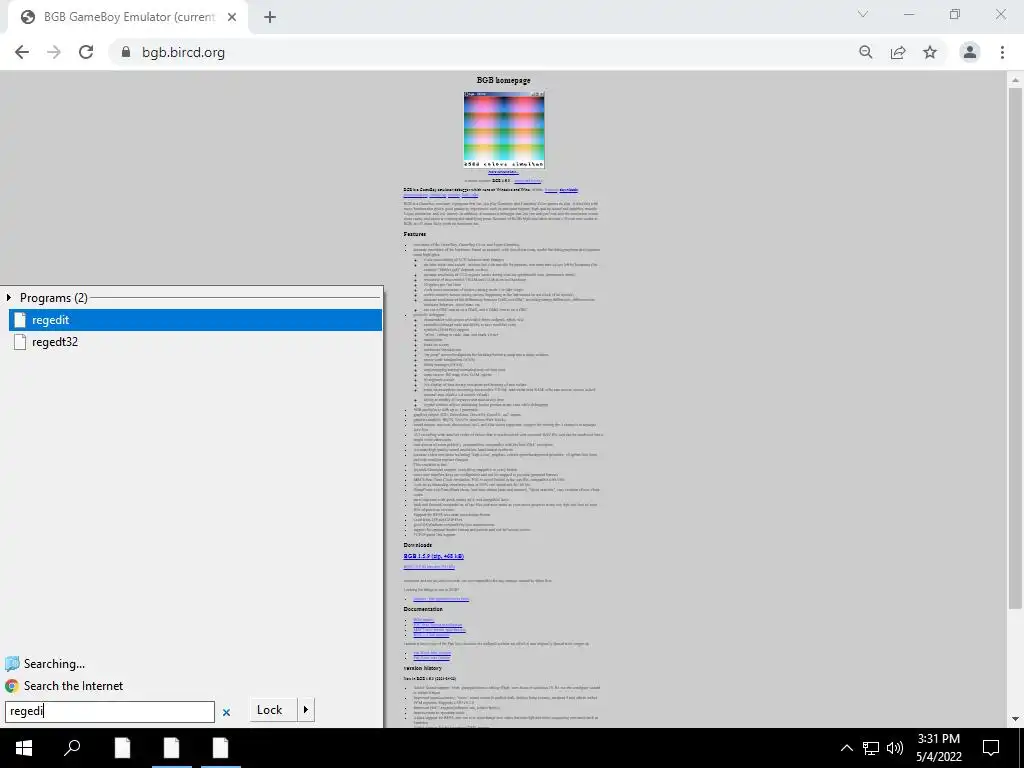Image resolution: width=1024 pixels, height=768 pixels.
Task: Click the link under the screenshot image
Action: 503,172
